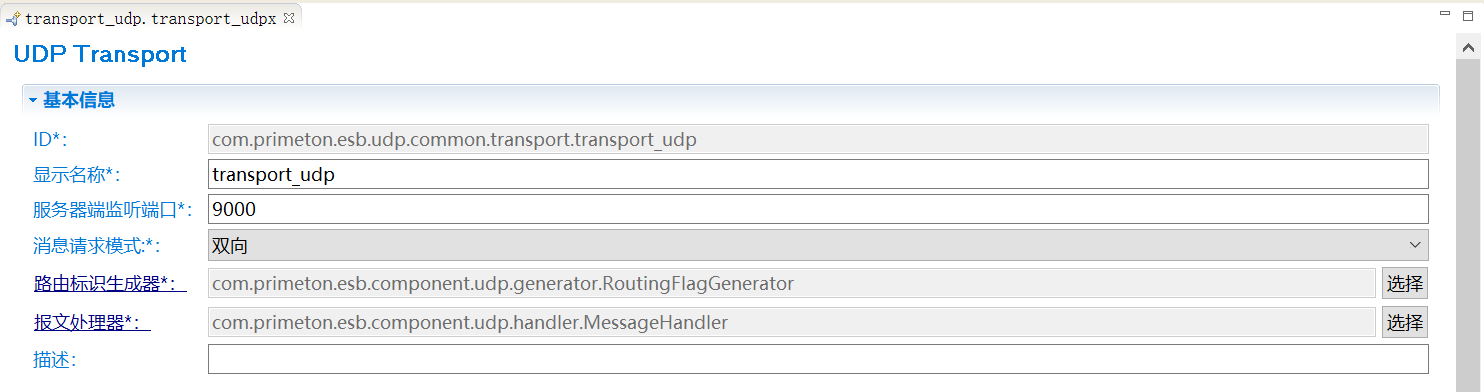The image size is (1484, 392).
Task: Minimize the editor area icon
Action: coord(1443,14)
